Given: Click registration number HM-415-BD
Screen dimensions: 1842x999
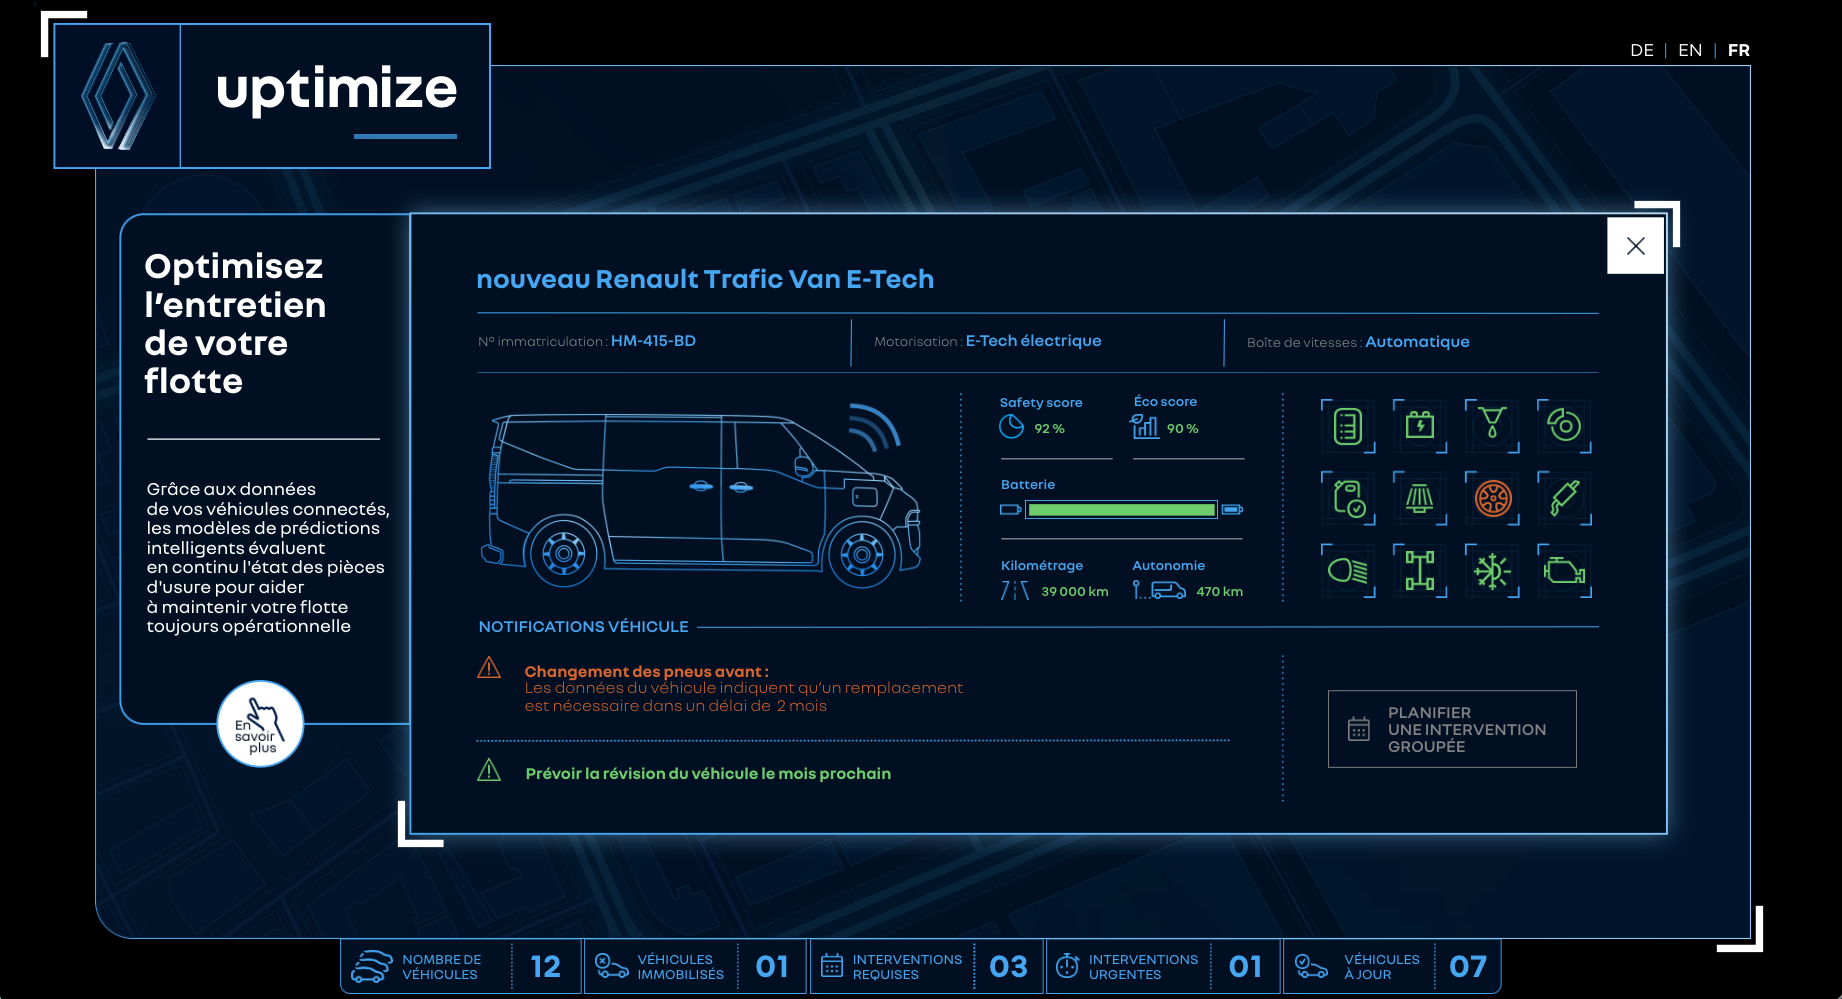Looking at the screenshot, I should coord(653,341).
